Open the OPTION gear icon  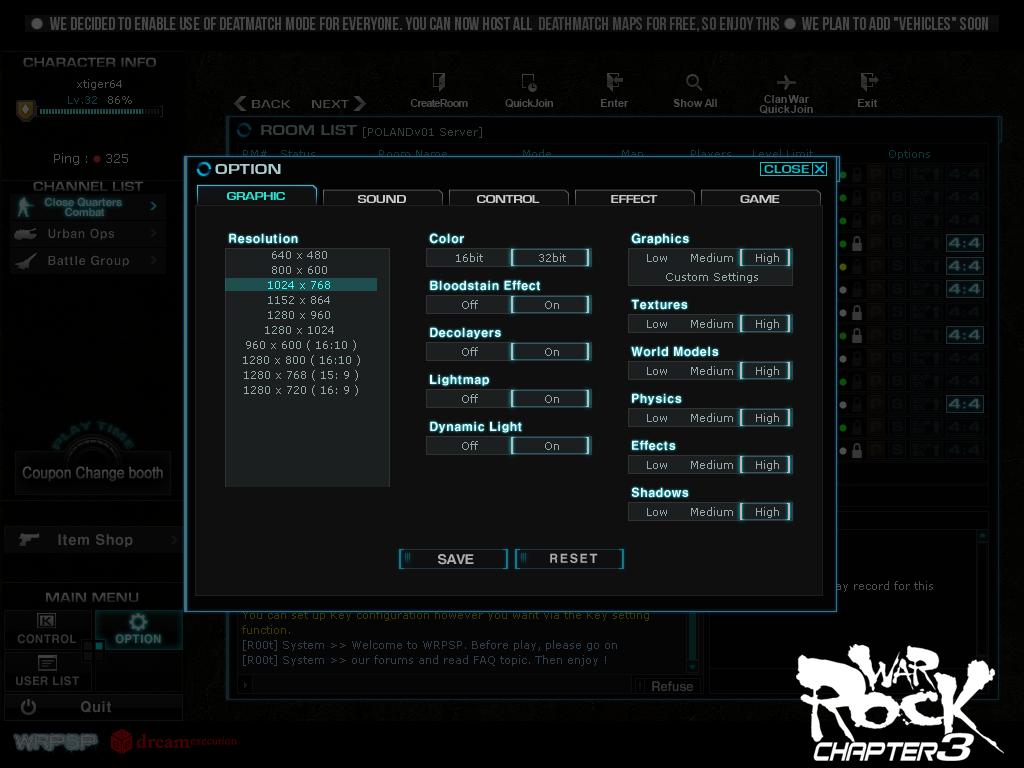click(138, 620)
